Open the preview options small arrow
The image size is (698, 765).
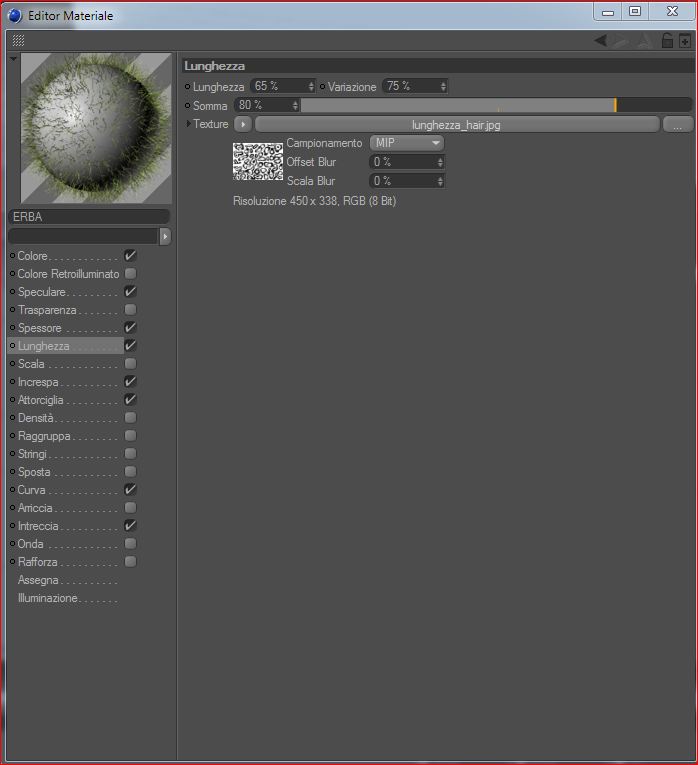(x=13, y=59)
